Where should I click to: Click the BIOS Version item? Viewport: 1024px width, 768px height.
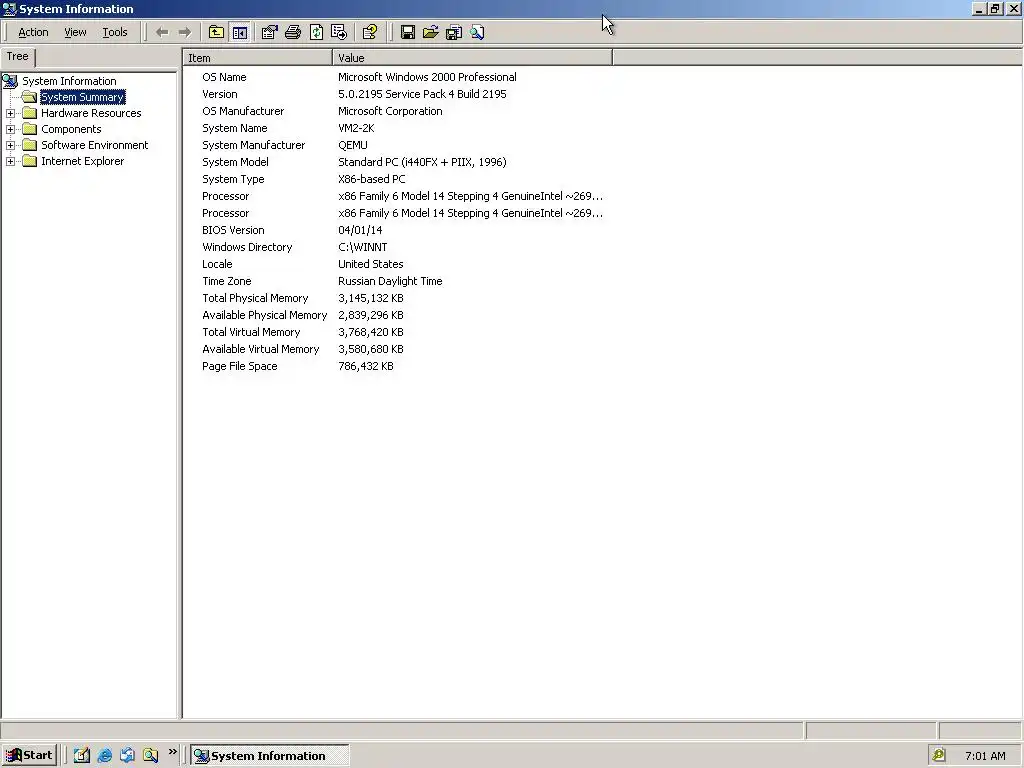pos(233,230)
